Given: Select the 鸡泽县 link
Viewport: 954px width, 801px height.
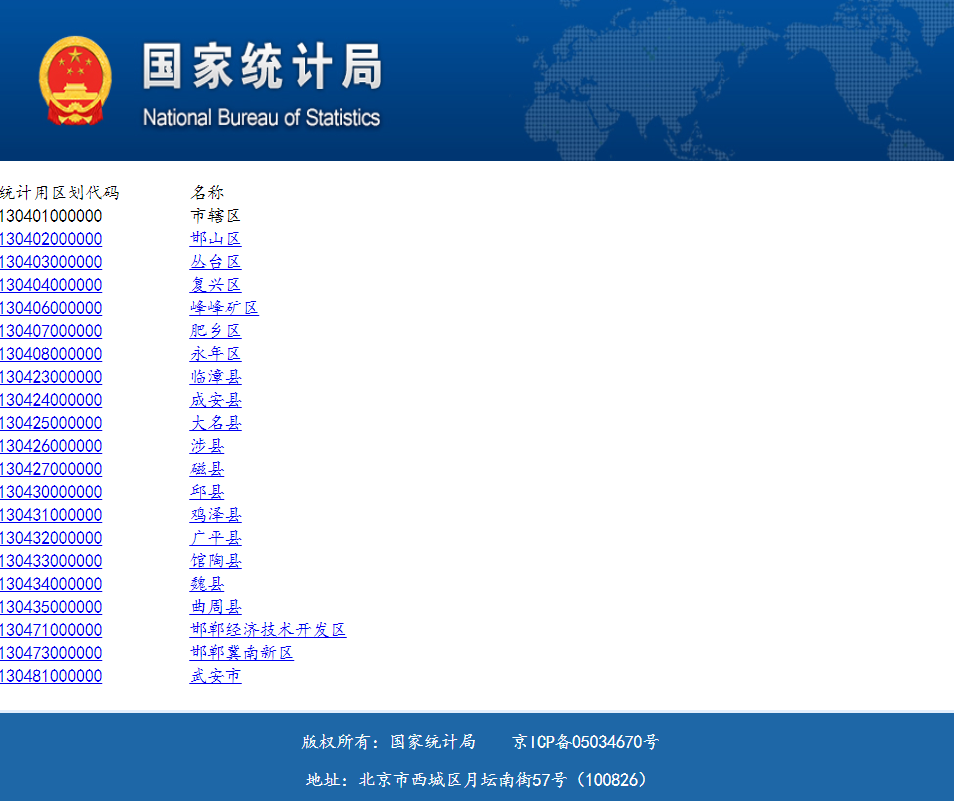Looking at the screenshot, I should (x=215, y=515).
